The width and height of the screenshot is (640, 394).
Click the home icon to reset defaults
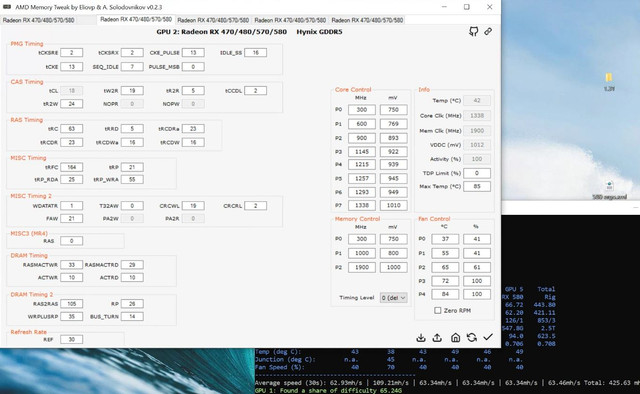click(x=456, y=337)
